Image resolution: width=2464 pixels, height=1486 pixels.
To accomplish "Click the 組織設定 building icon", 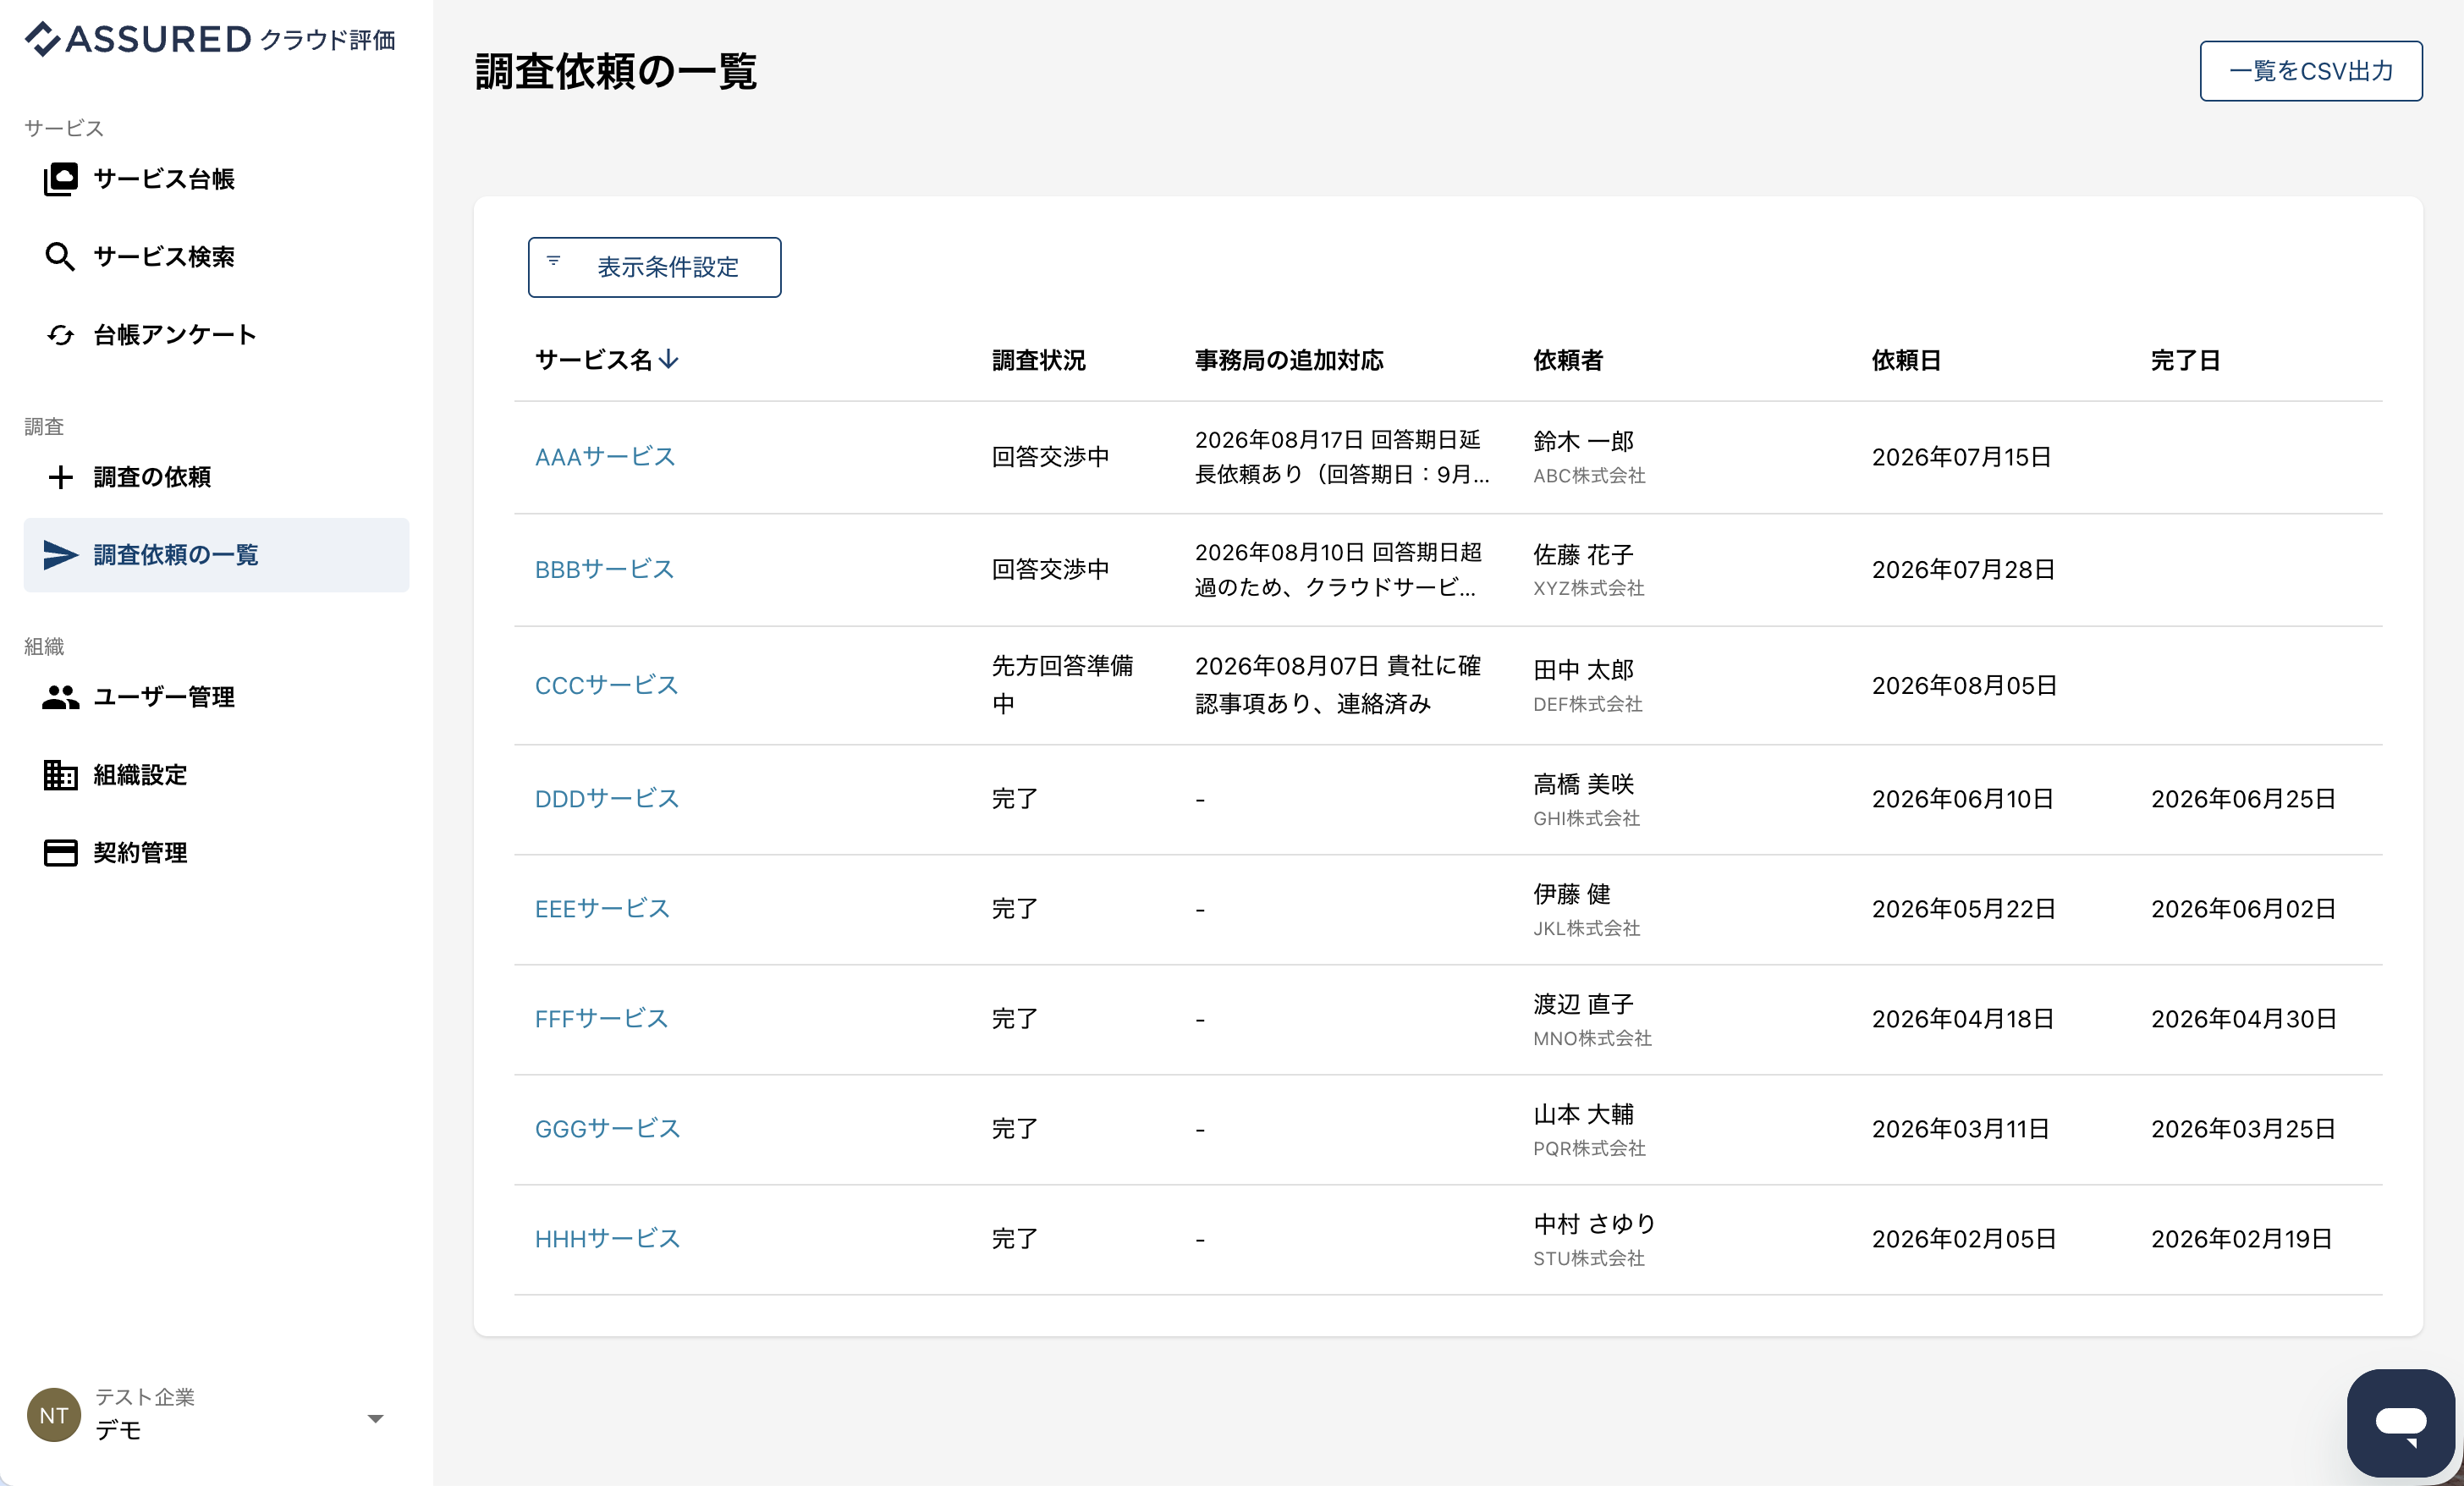I will click(x=60, y=775).
